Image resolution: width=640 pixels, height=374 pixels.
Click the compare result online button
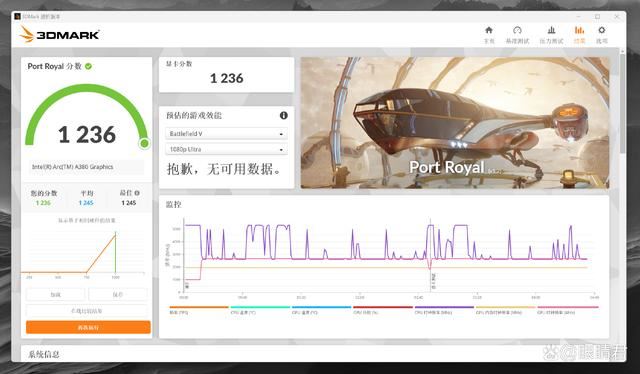pyautogui.click(x=87, y=311)
